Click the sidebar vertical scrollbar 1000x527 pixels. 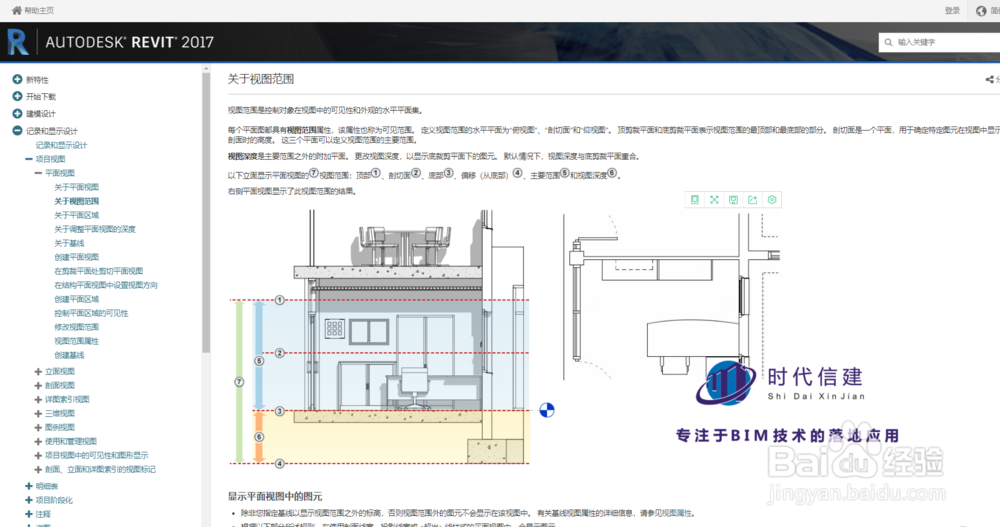(x=206, y=211)
